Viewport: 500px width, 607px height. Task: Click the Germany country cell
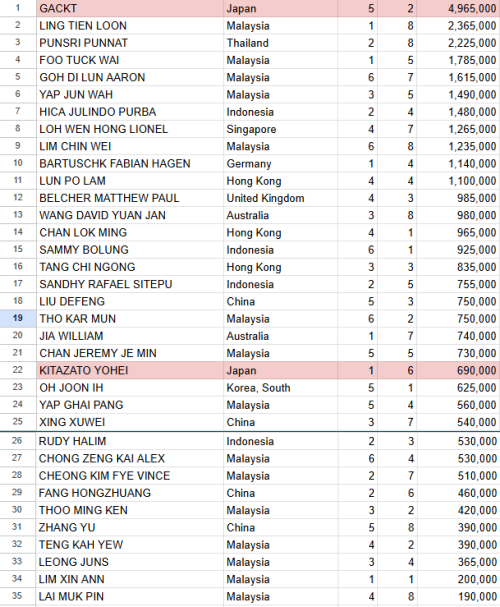281,164
